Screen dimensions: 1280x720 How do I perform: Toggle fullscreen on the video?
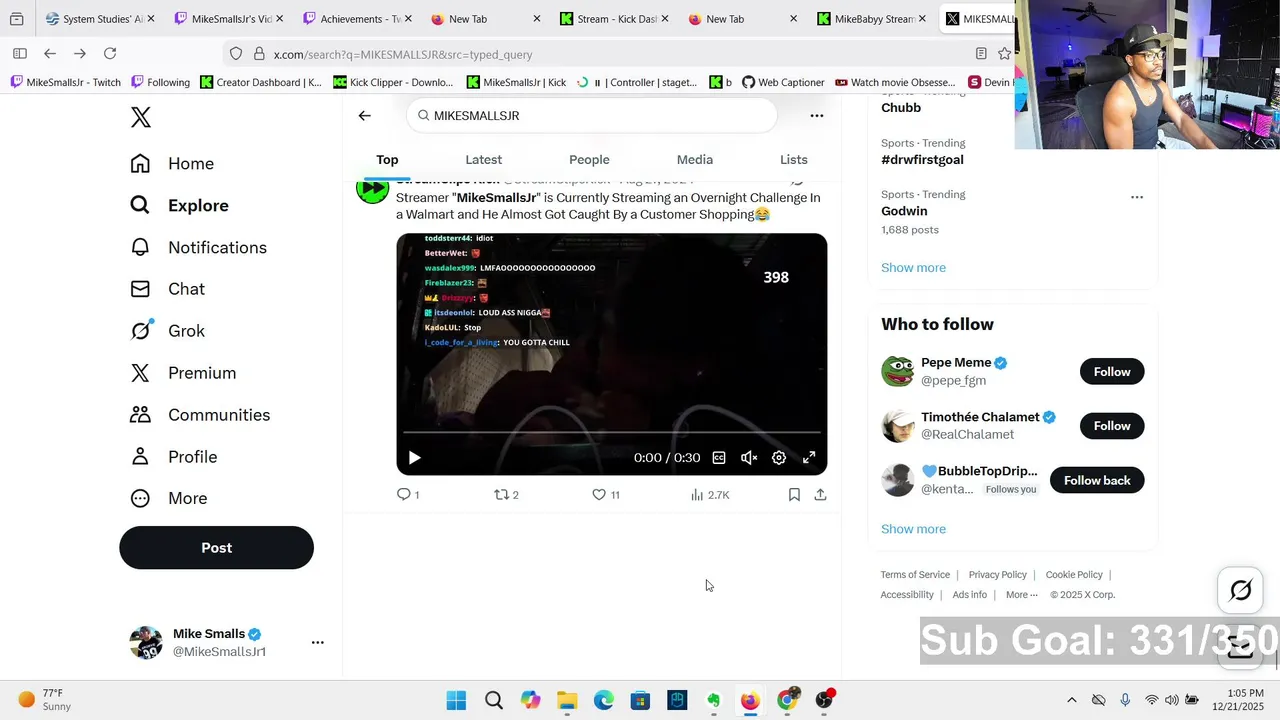(x=809, y=458)
